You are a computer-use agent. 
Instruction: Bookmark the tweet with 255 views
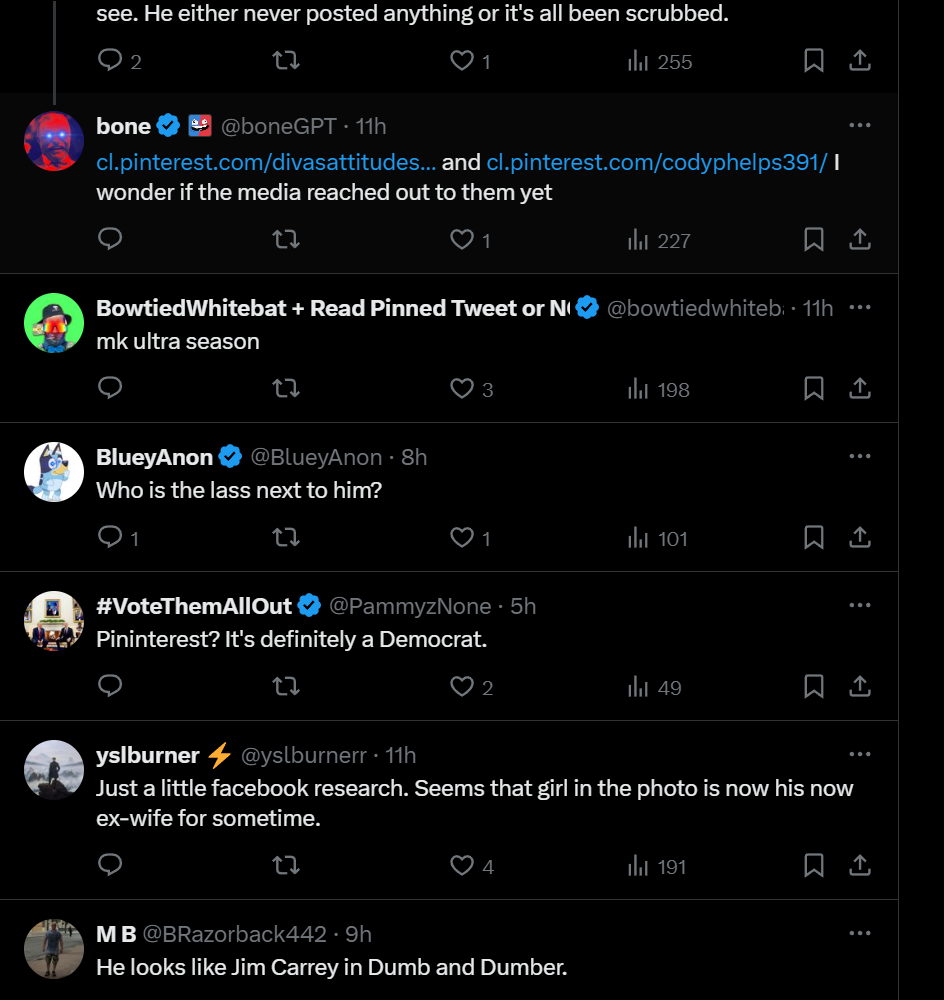pyautogui.click(x=813, y=61)
